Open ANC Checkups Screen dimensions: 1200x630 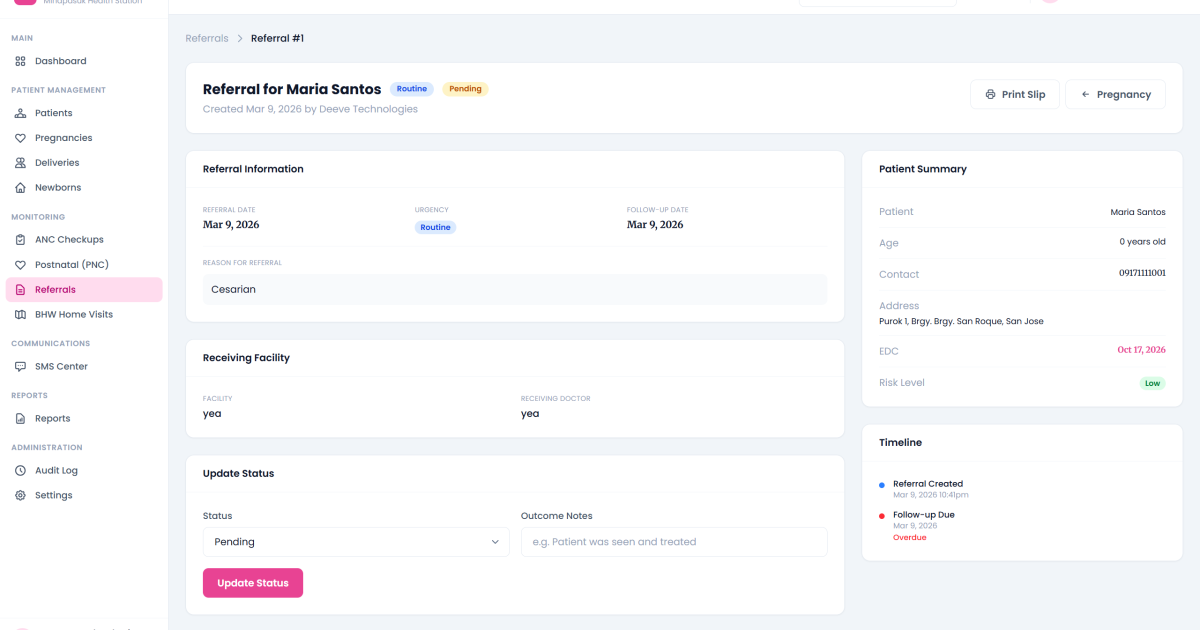[84, 240]
